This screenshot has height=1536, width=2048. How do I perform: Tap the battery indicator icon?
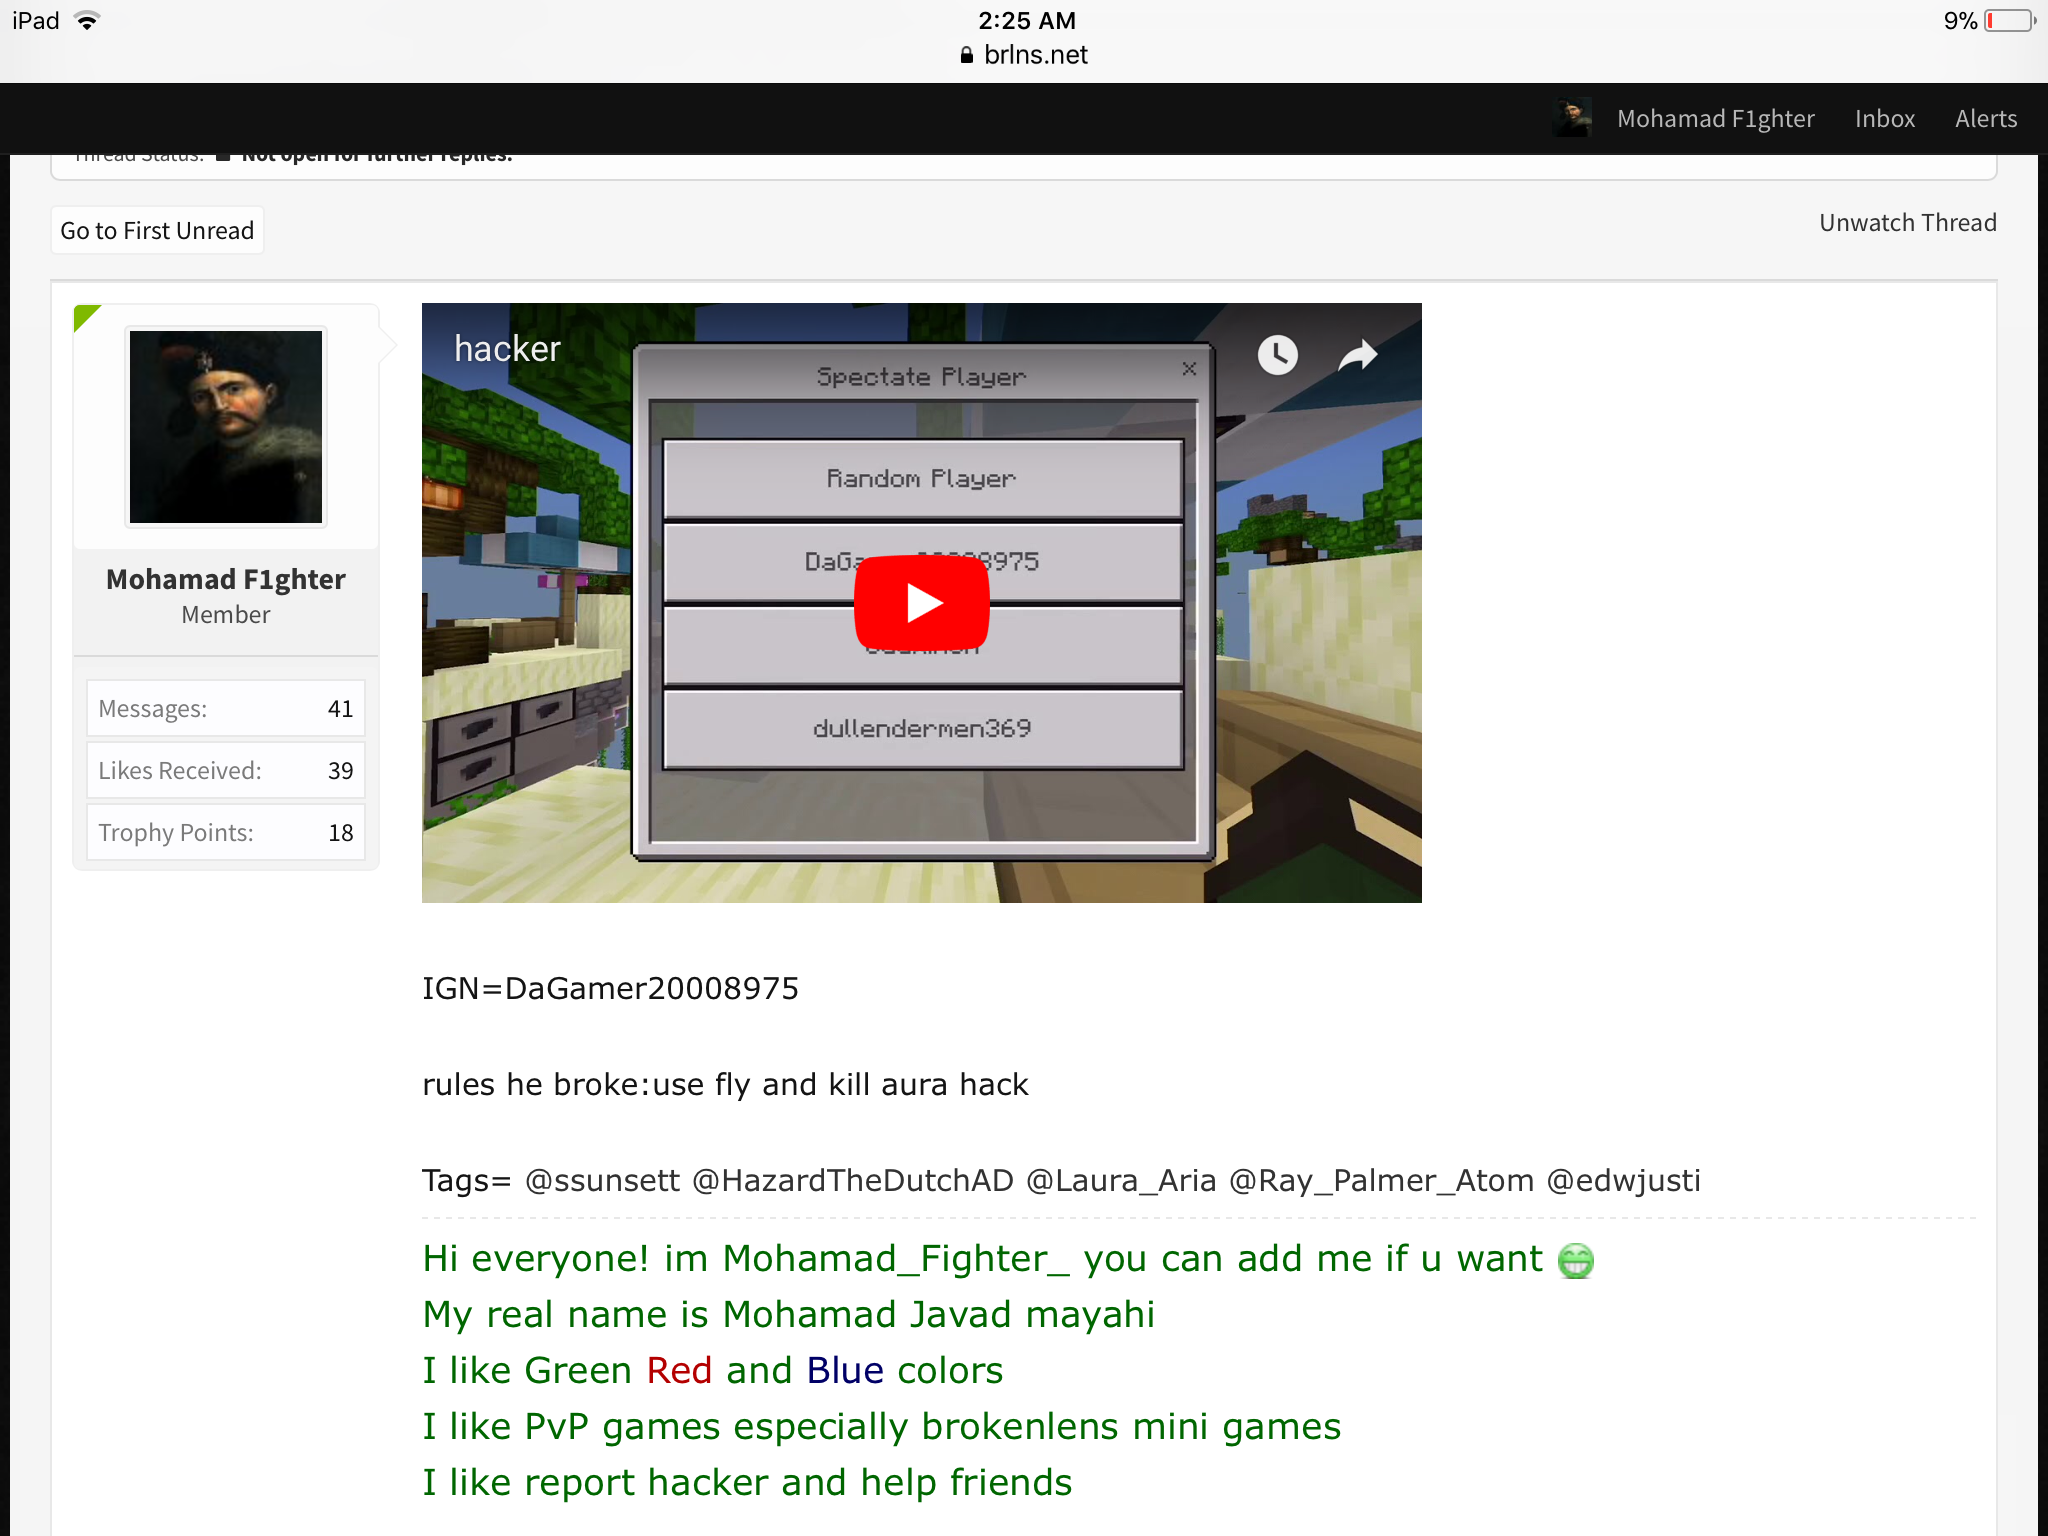click(2010, 21)
